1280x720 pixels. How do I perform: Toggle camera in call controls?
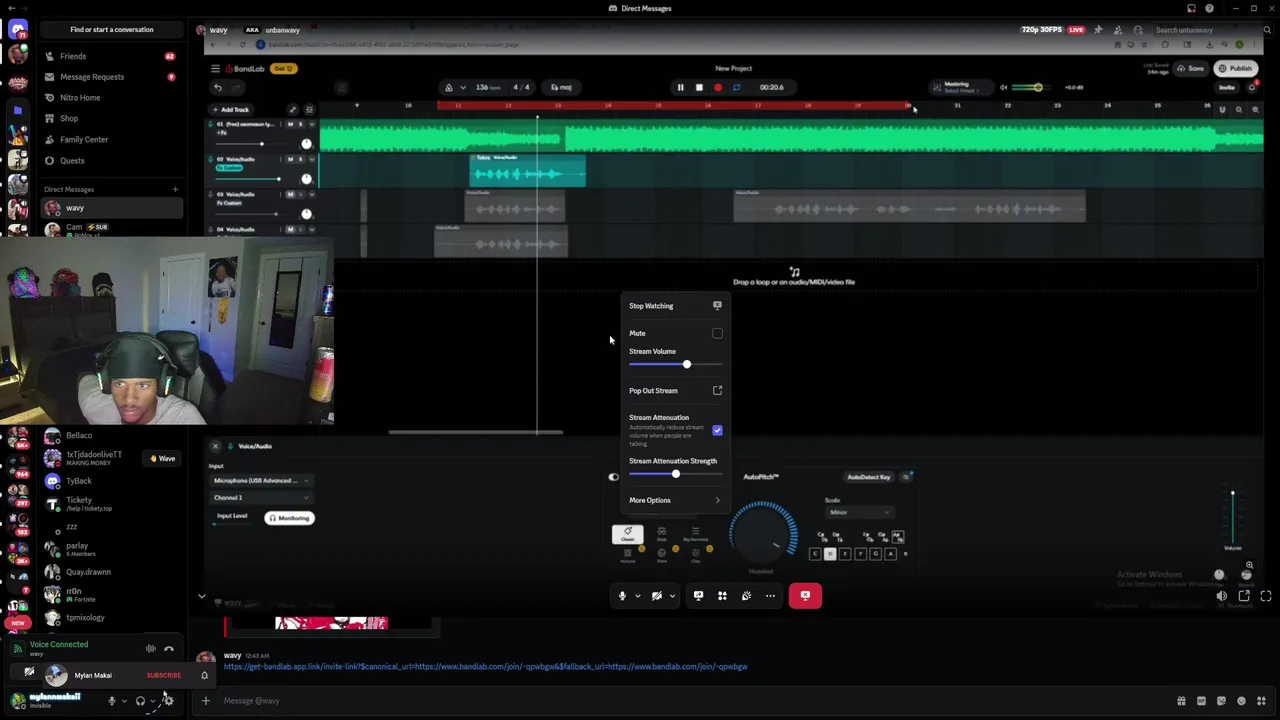tap(657, 596)
